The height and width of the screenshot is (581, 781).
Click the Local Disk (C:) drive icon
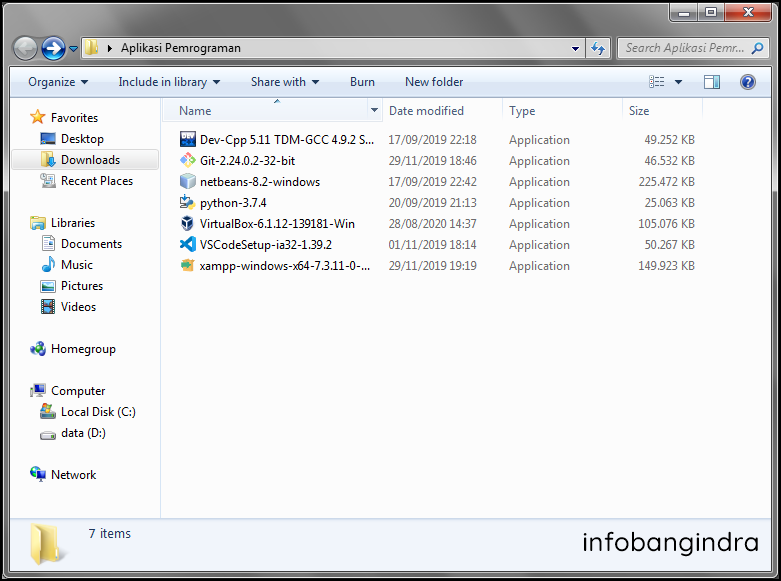coord(48,412)
